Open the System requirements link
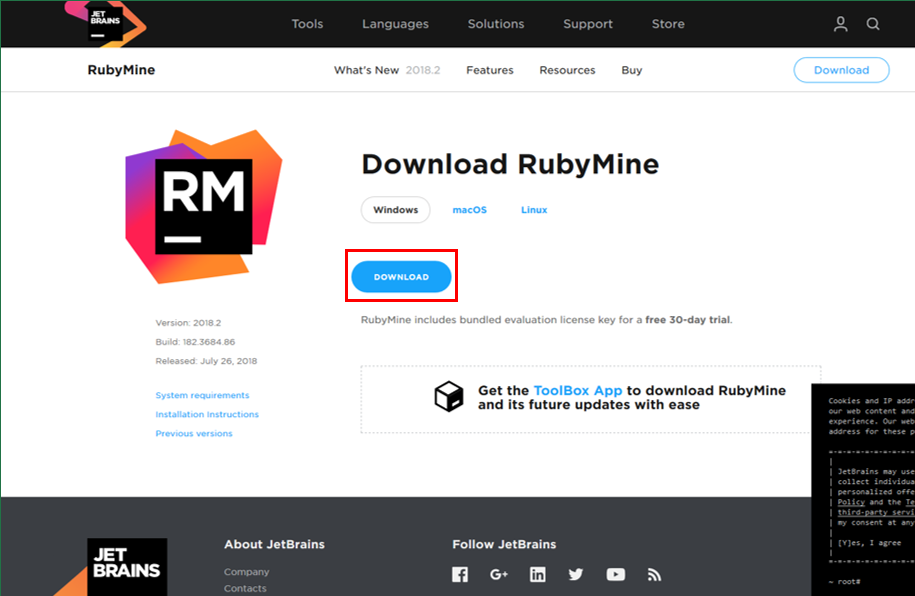 tap(202, 395)
